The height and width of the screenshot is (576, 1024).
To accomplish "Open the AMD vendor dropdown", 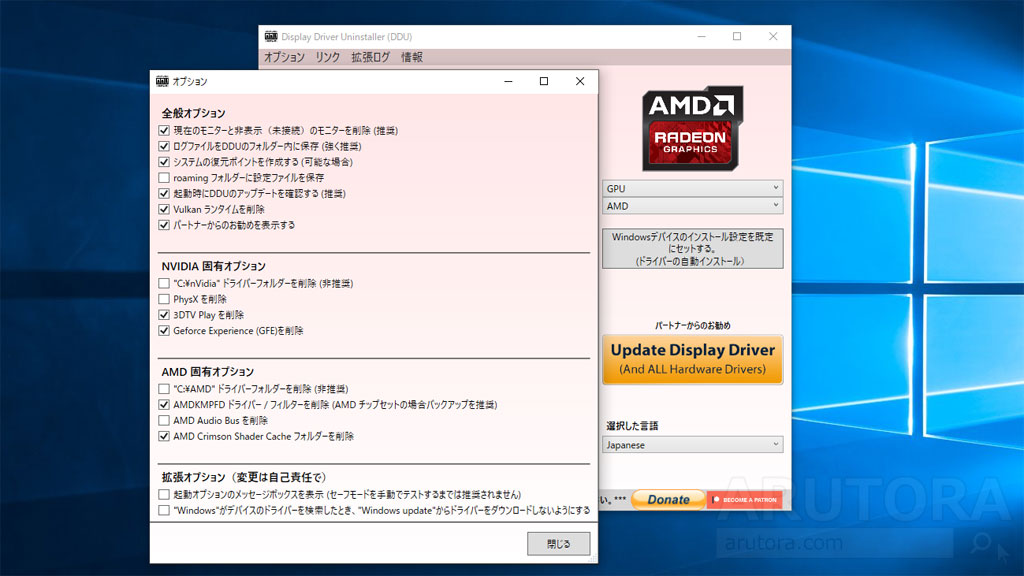I will coord(692,206).
